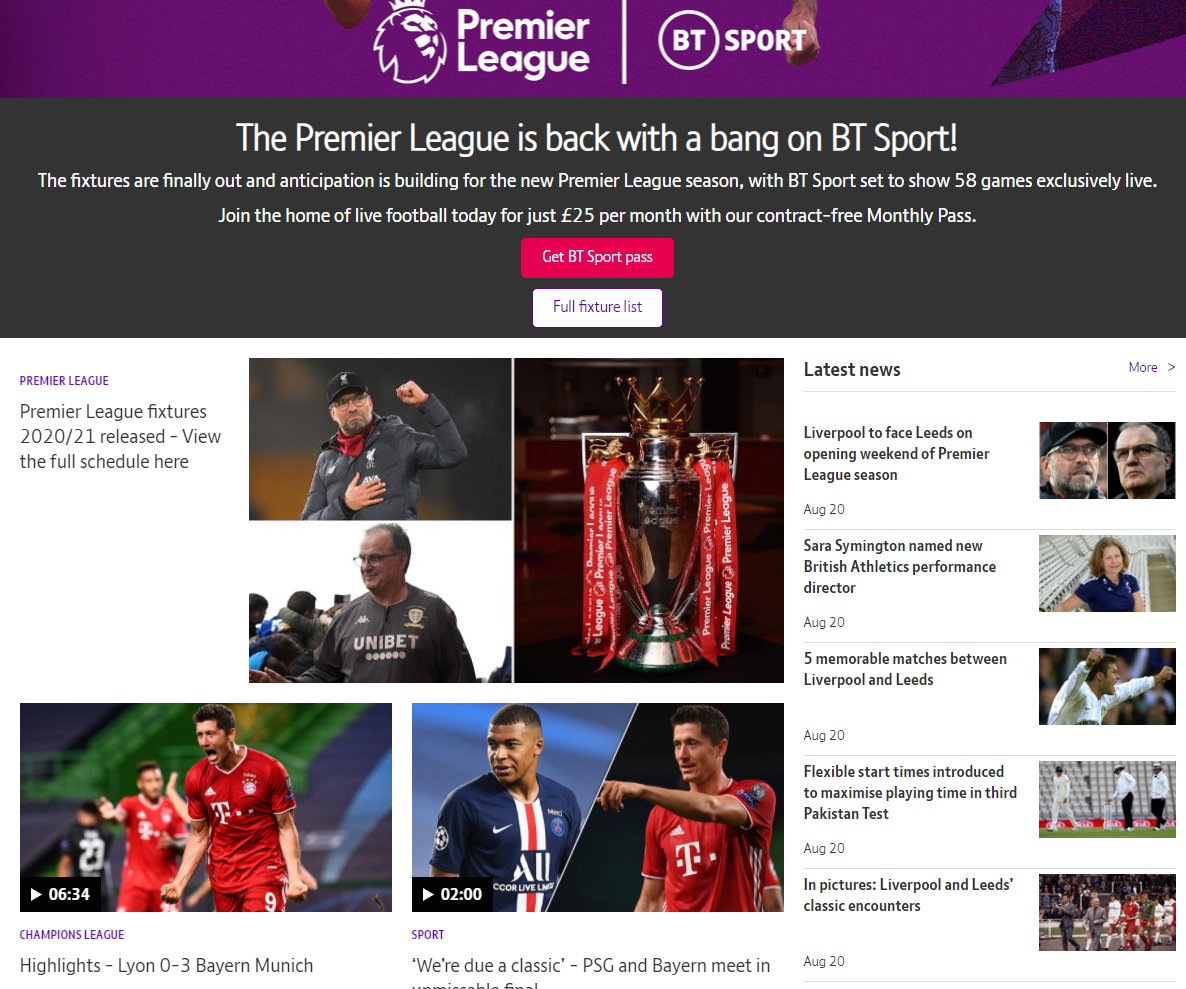
Task: Open Sara Symington British Athletics headline
Action: pos(899,566)
